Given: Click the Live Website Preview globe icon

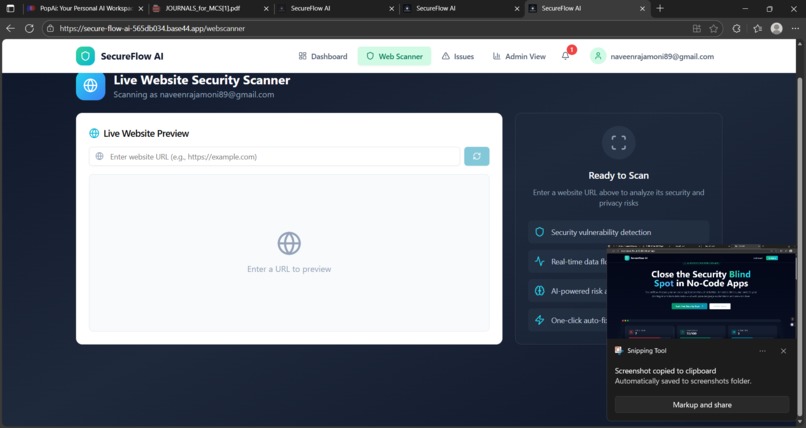Looking at the screenshot, I should pyautogui.click(x=94, y=133).
